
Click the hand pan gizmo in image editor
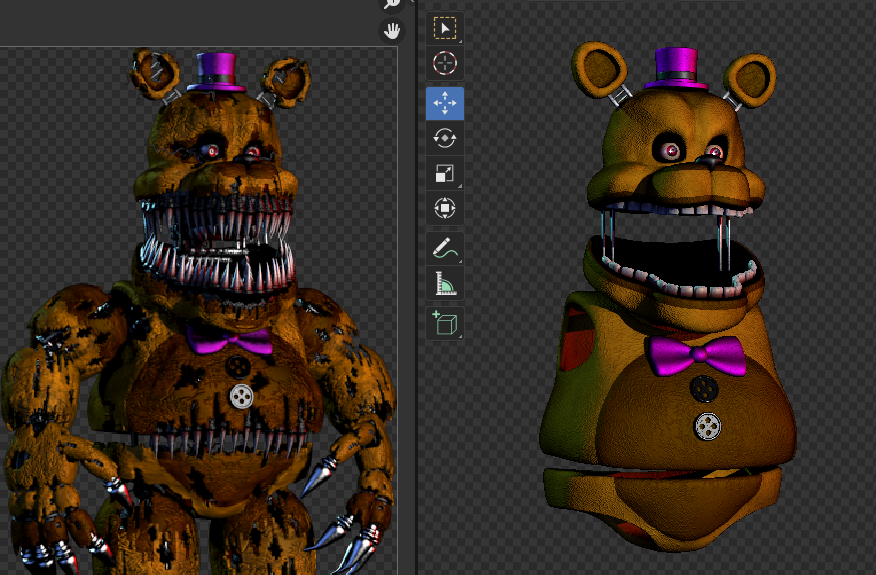pyautogui.click(x=392, y=30)
